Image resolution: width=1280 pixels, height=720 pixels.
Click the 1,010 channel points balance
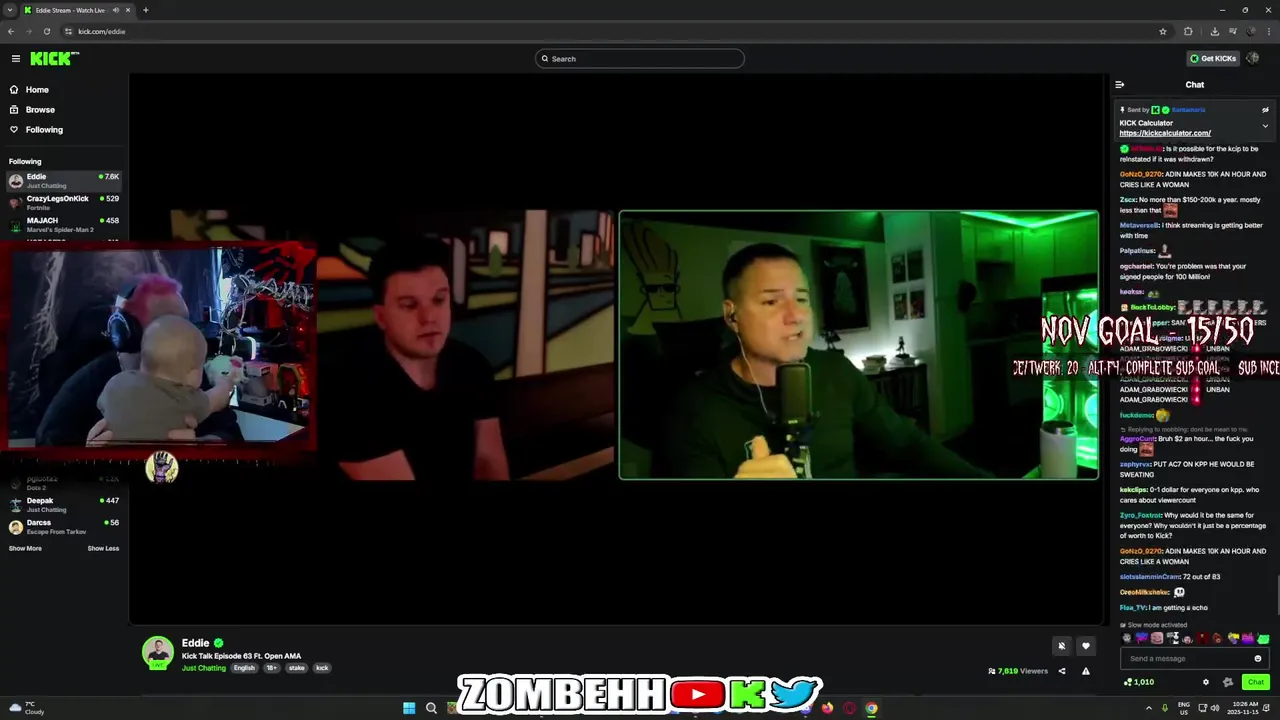1138,682
